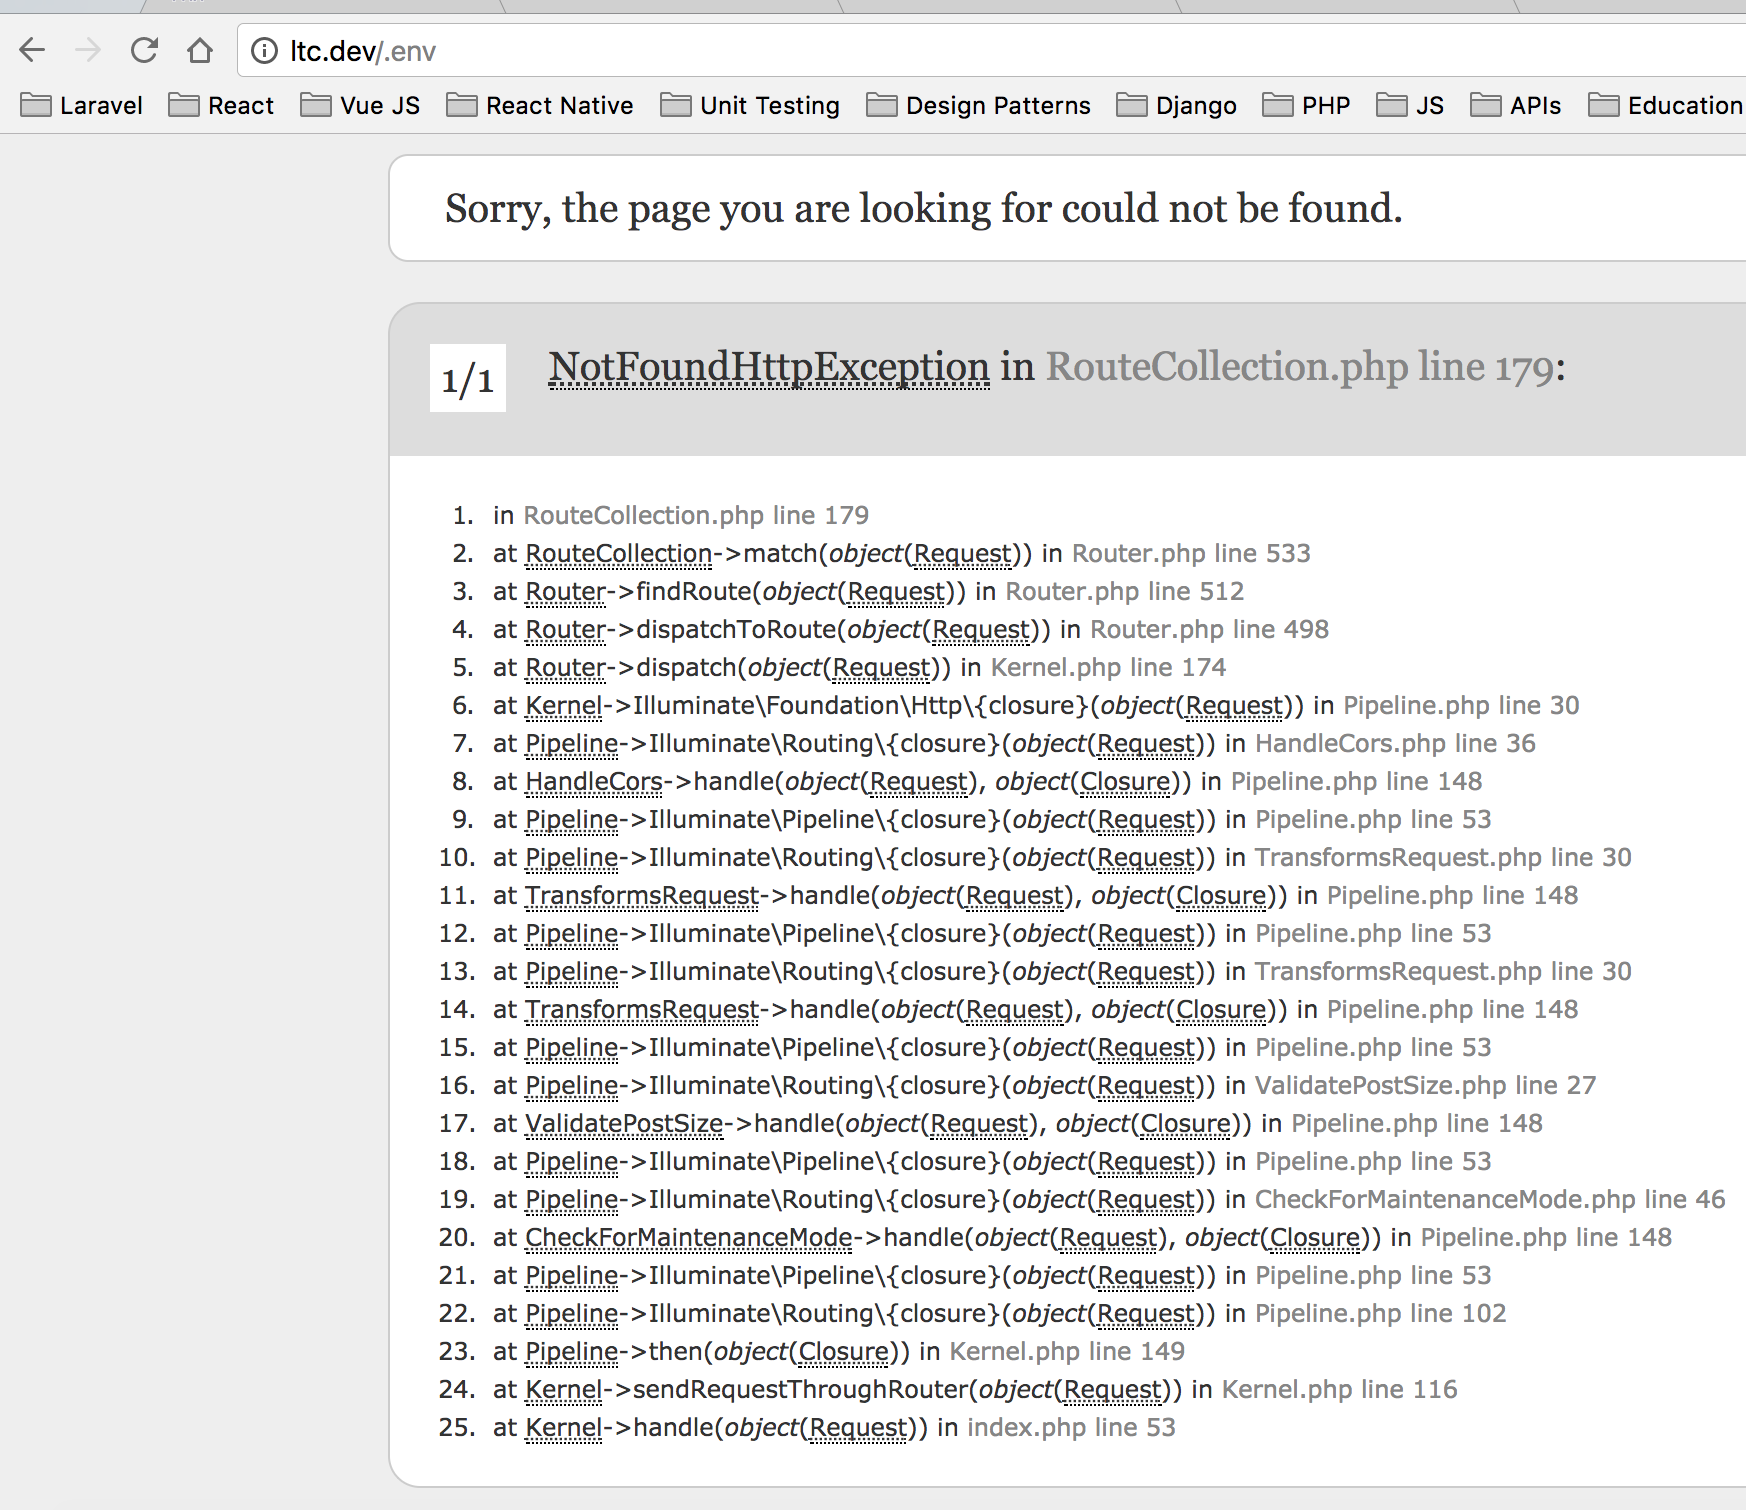Click Kernel.php line 149 file reference
The width and height of the screenshot is (1746, 1510).
point(1067,1351)
